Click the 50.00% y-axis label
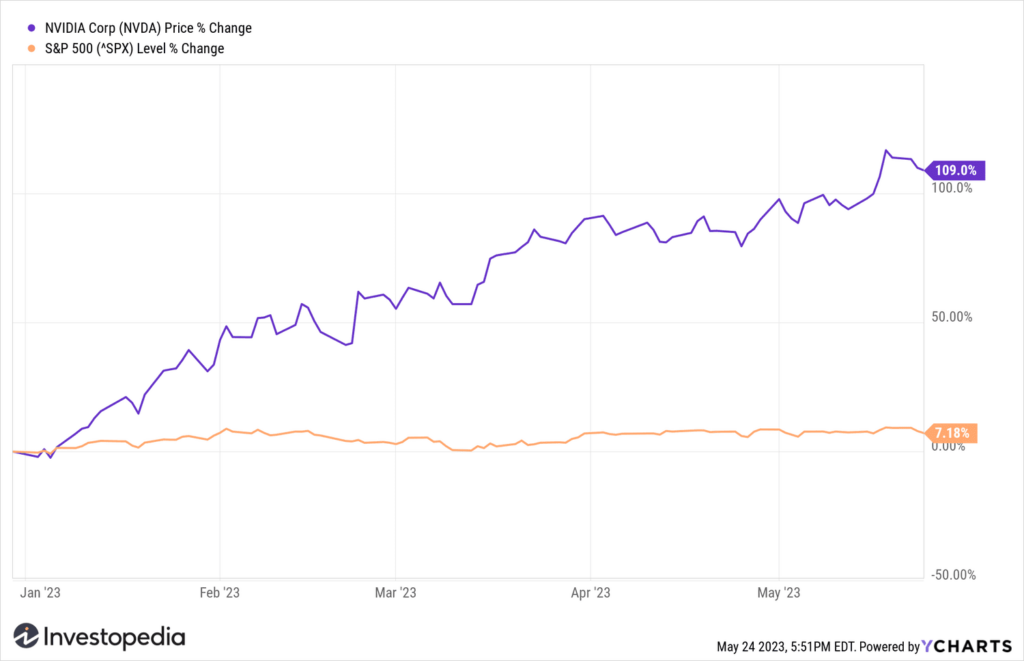 [952, 317]
